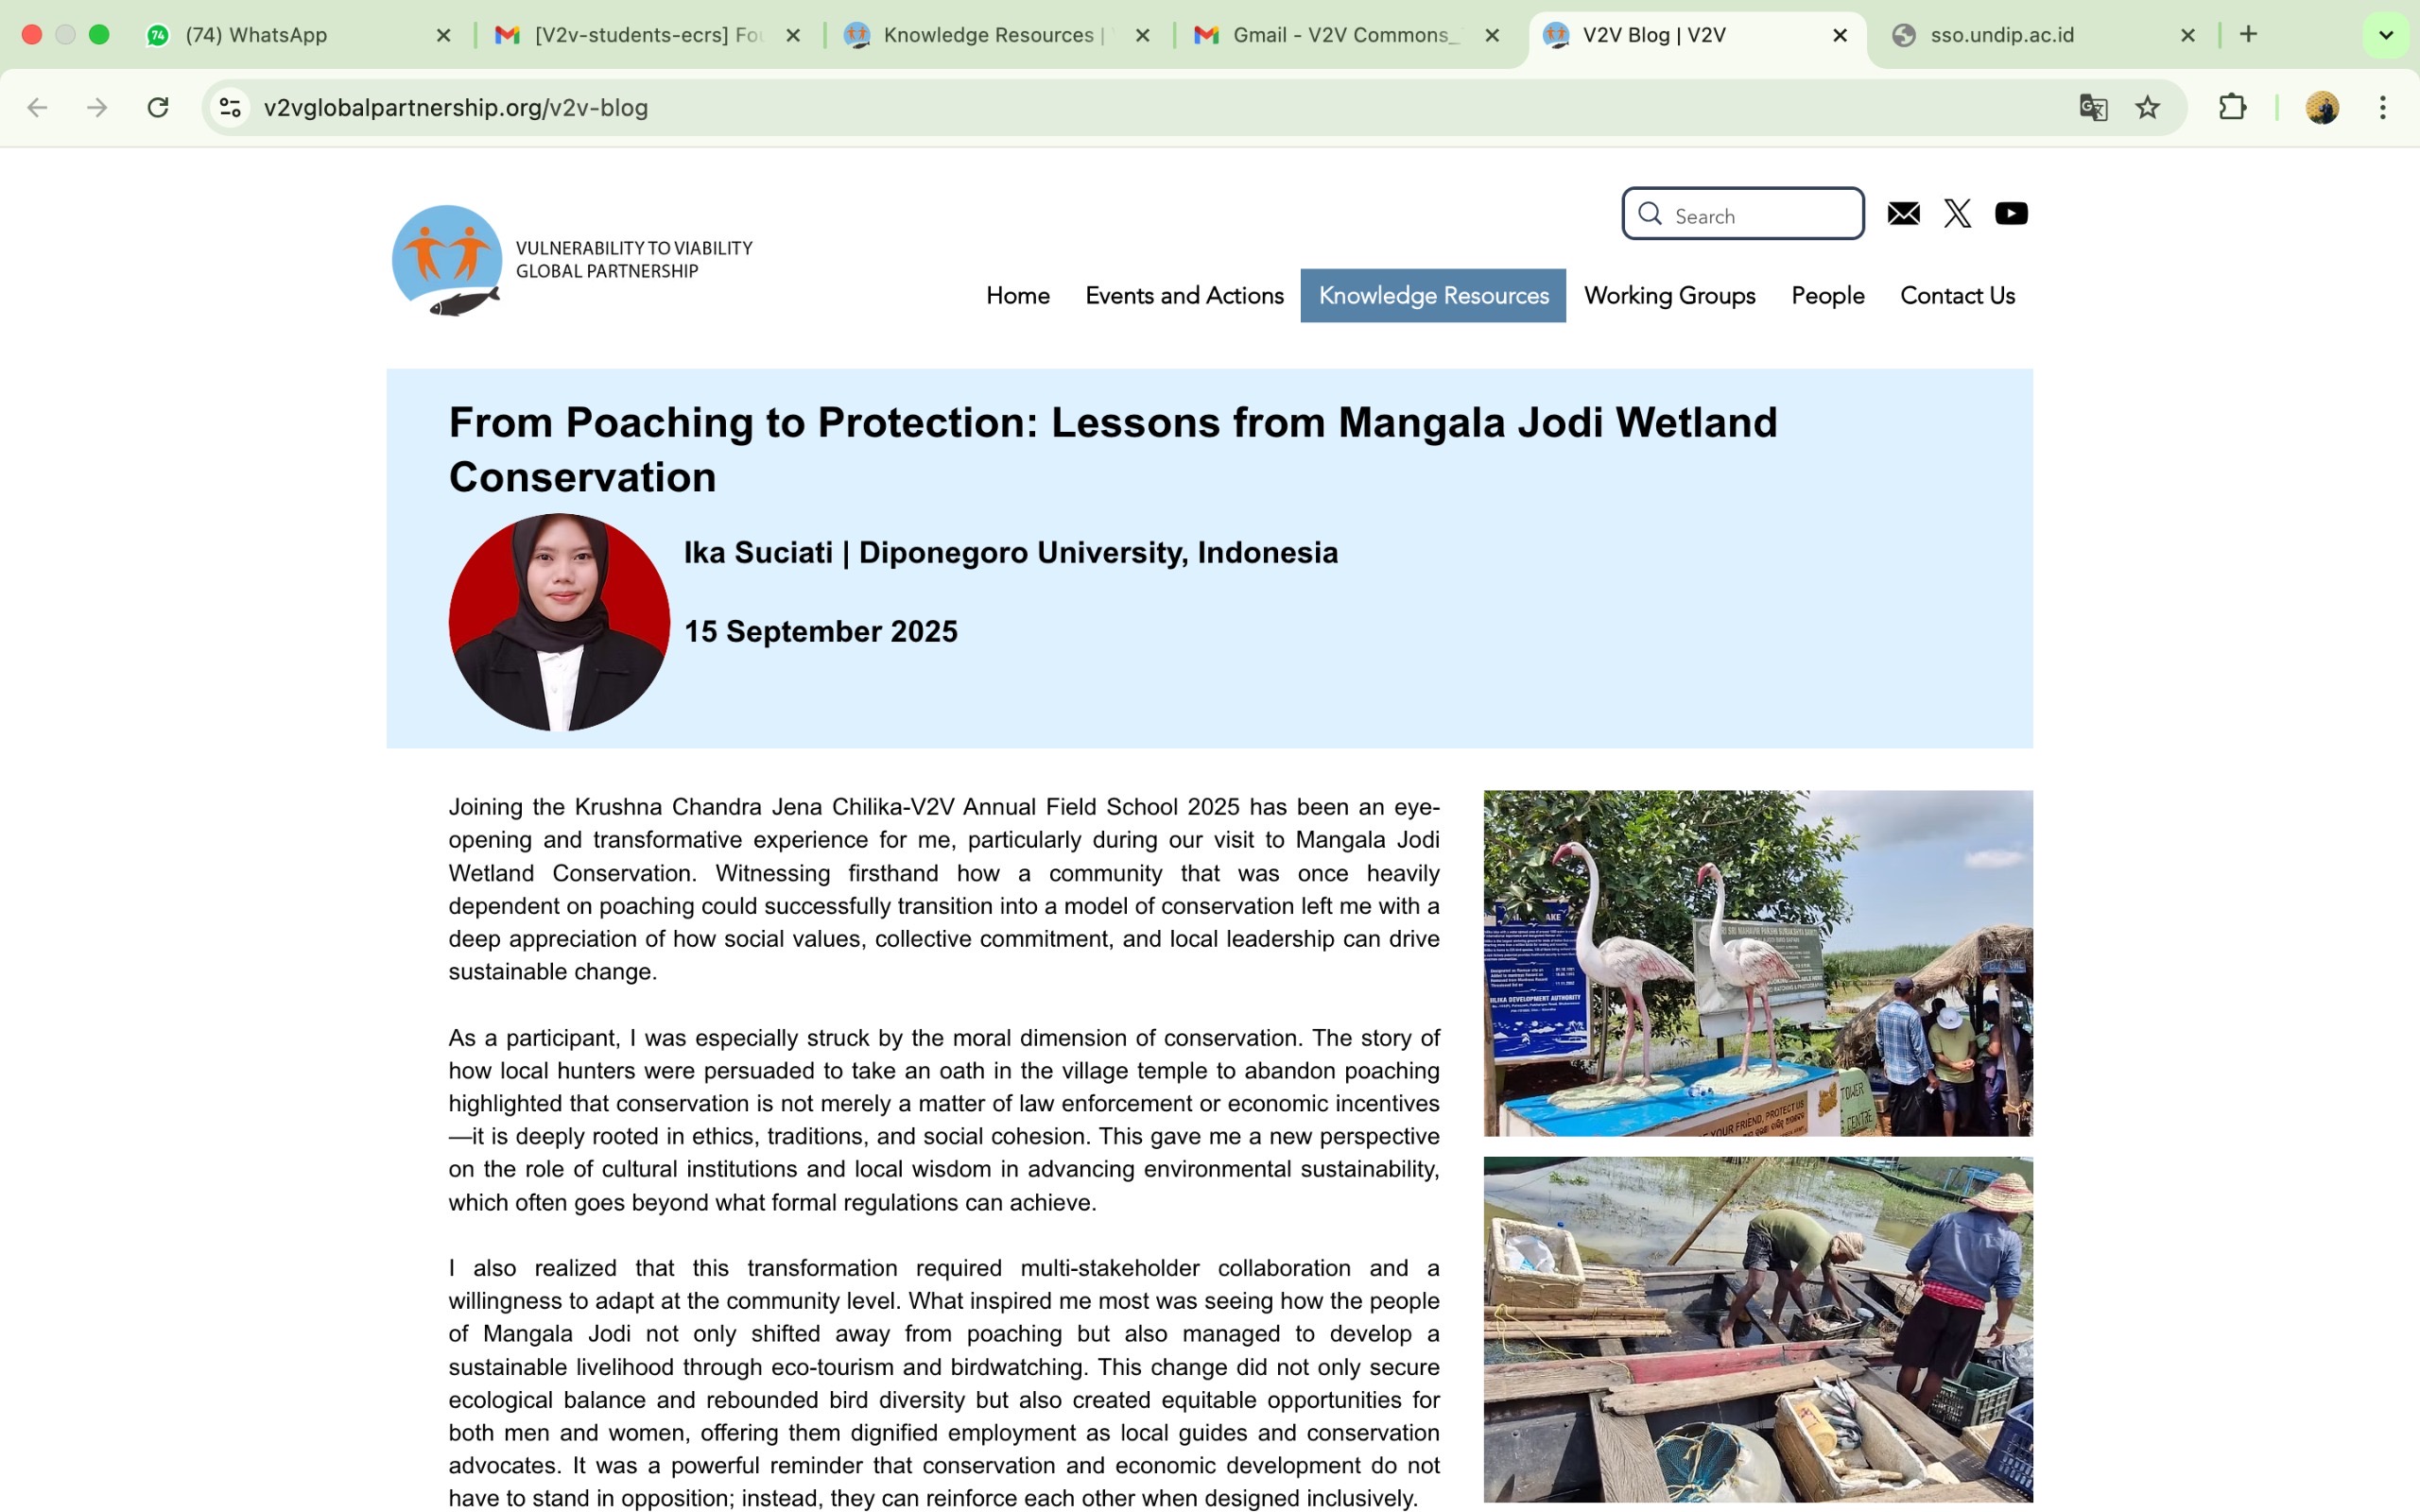Viewport: 2420px width, 1512px height.
Task: Open Chrome three-dot menu
Action: (x=2382, y=107)
